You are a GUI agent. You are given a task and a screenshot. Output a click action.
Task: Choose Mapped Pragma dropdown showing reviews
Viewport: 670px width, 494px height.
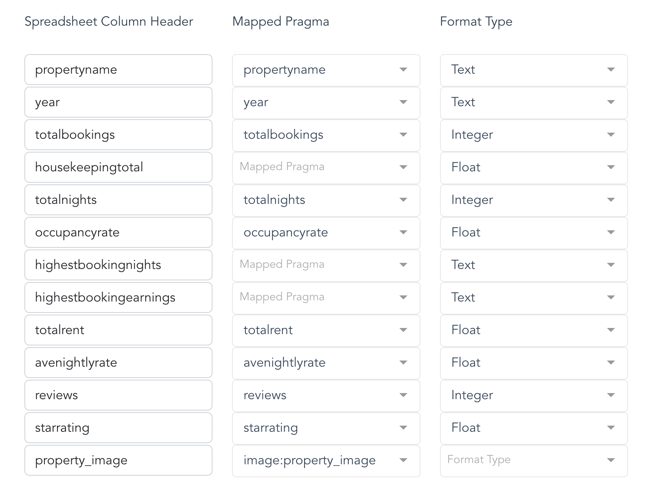coord(326,395)
